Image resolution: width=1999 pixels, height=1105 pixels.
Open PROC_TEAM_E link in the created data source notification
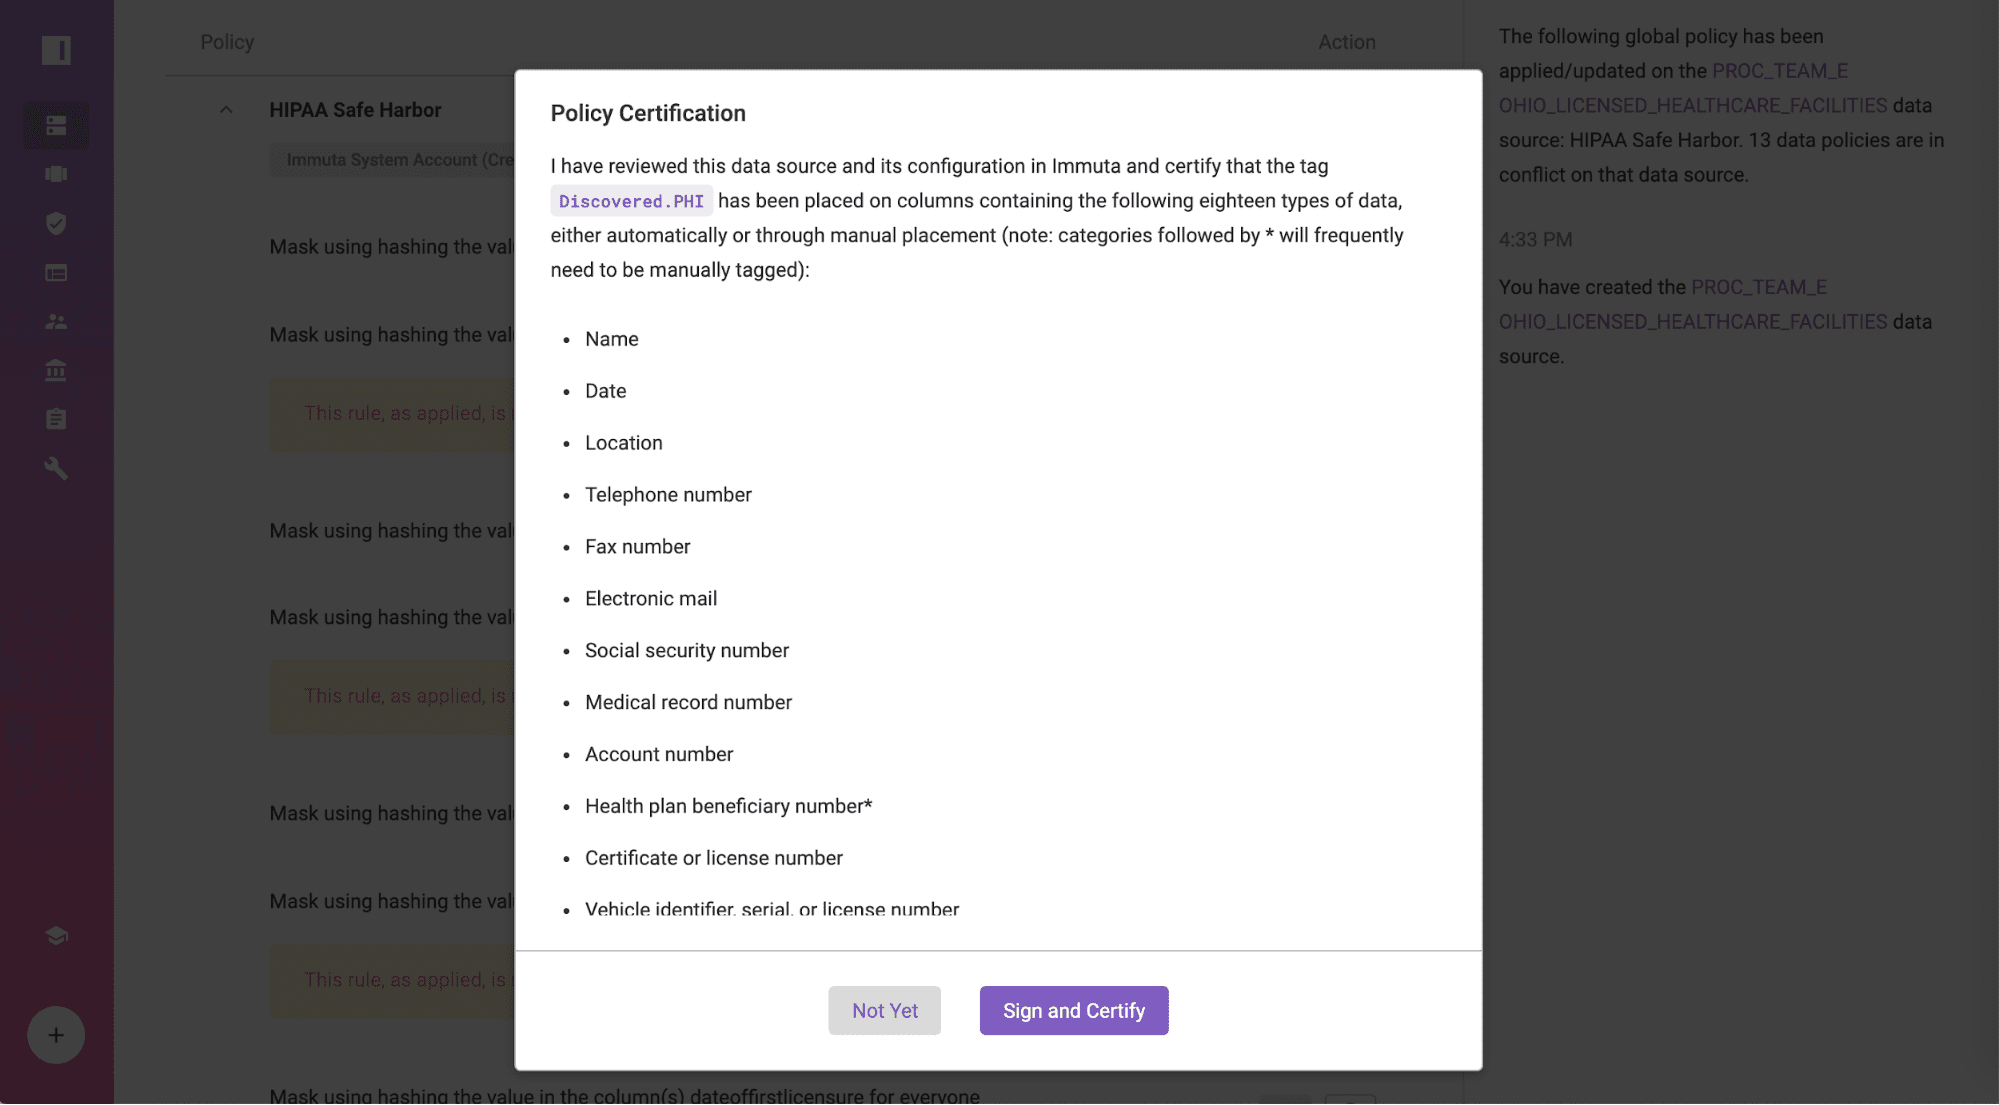point(1759,287)
